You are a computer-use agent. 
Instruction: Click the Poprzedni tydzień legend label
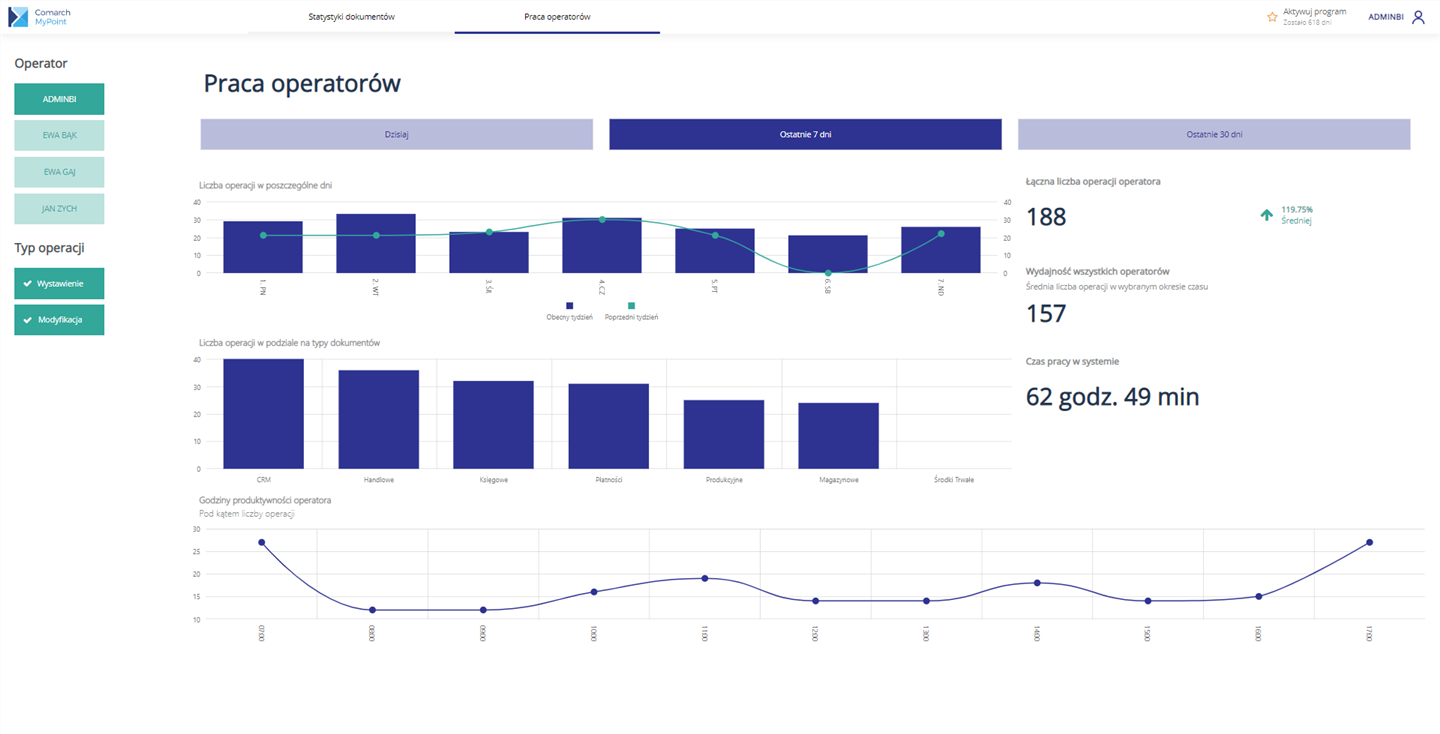[631, 317]
